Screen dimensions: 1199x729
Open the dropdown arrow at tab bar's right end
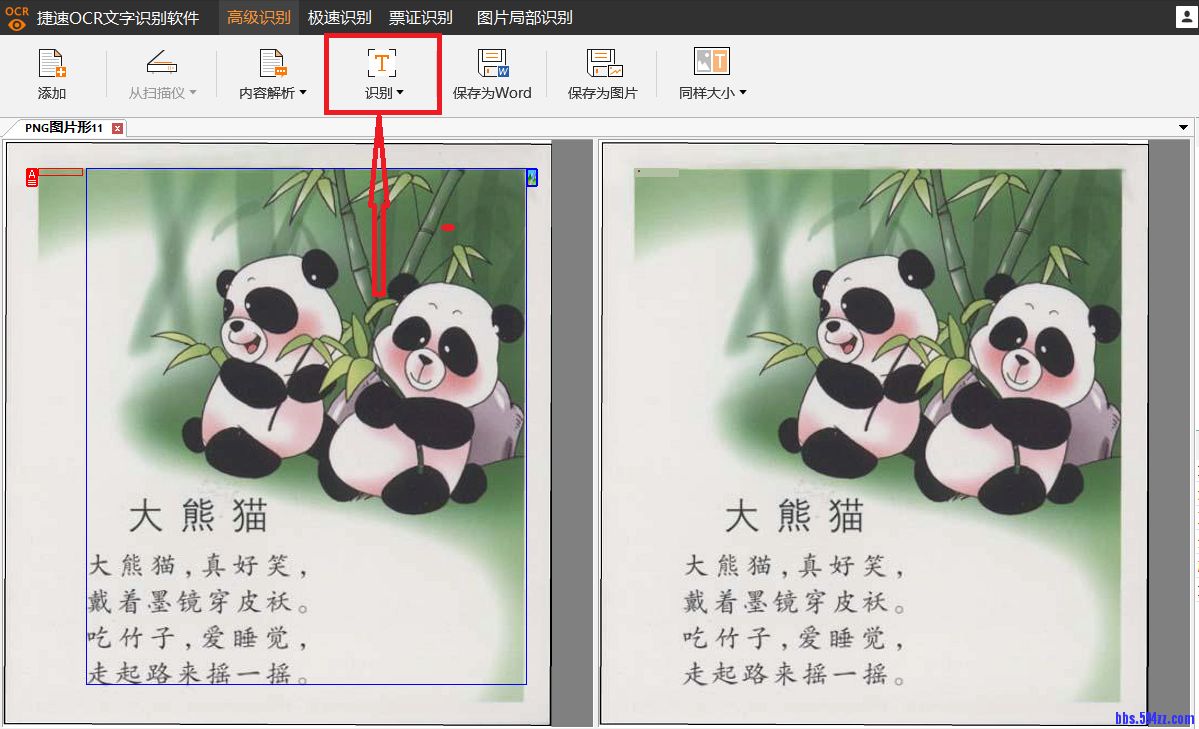point(1184,127)
